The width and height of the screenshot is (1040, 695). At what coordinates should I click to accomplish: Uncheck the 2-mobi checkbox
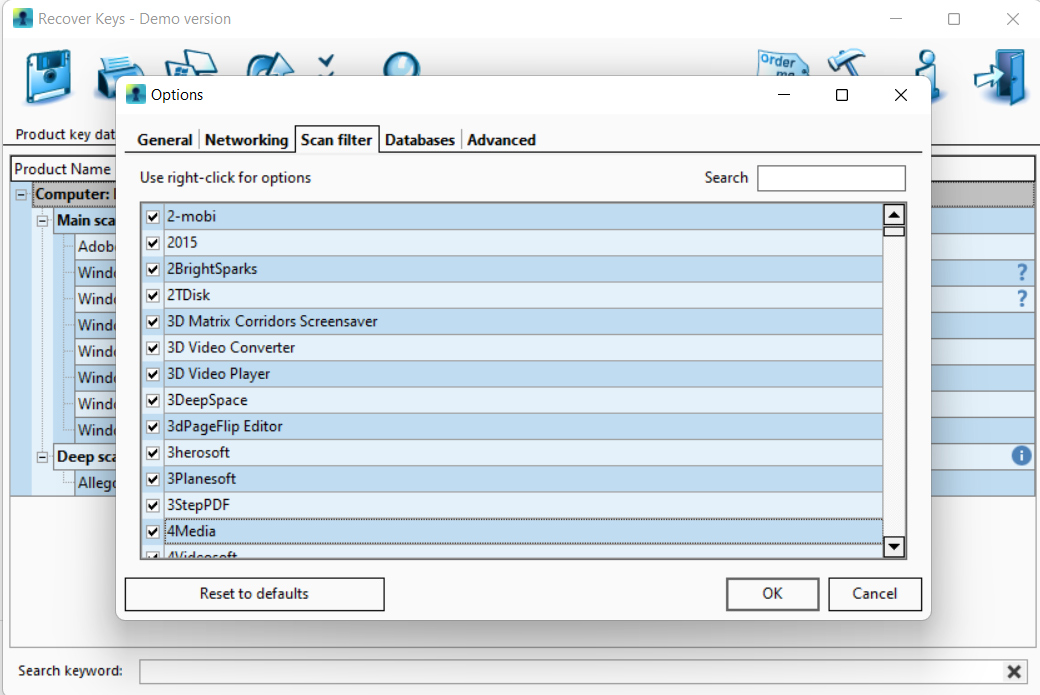tap(153, 217)
